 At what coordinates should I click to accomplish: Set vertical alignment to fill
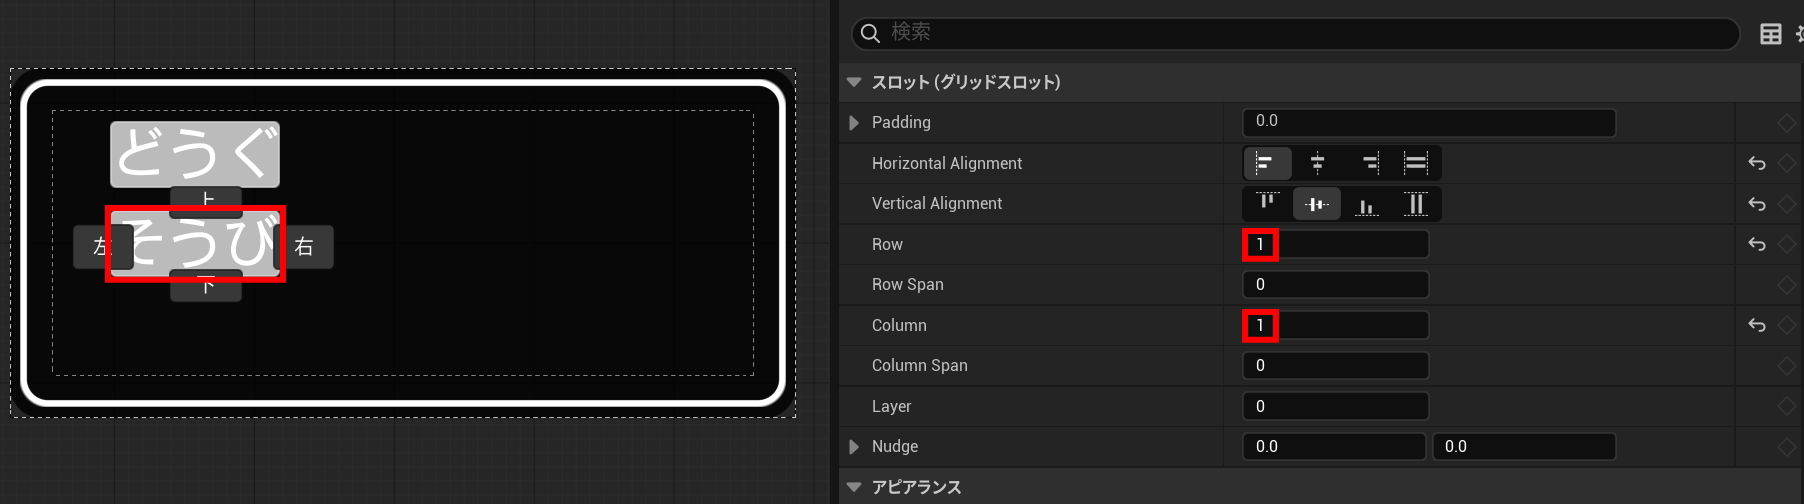[1415, 204]
